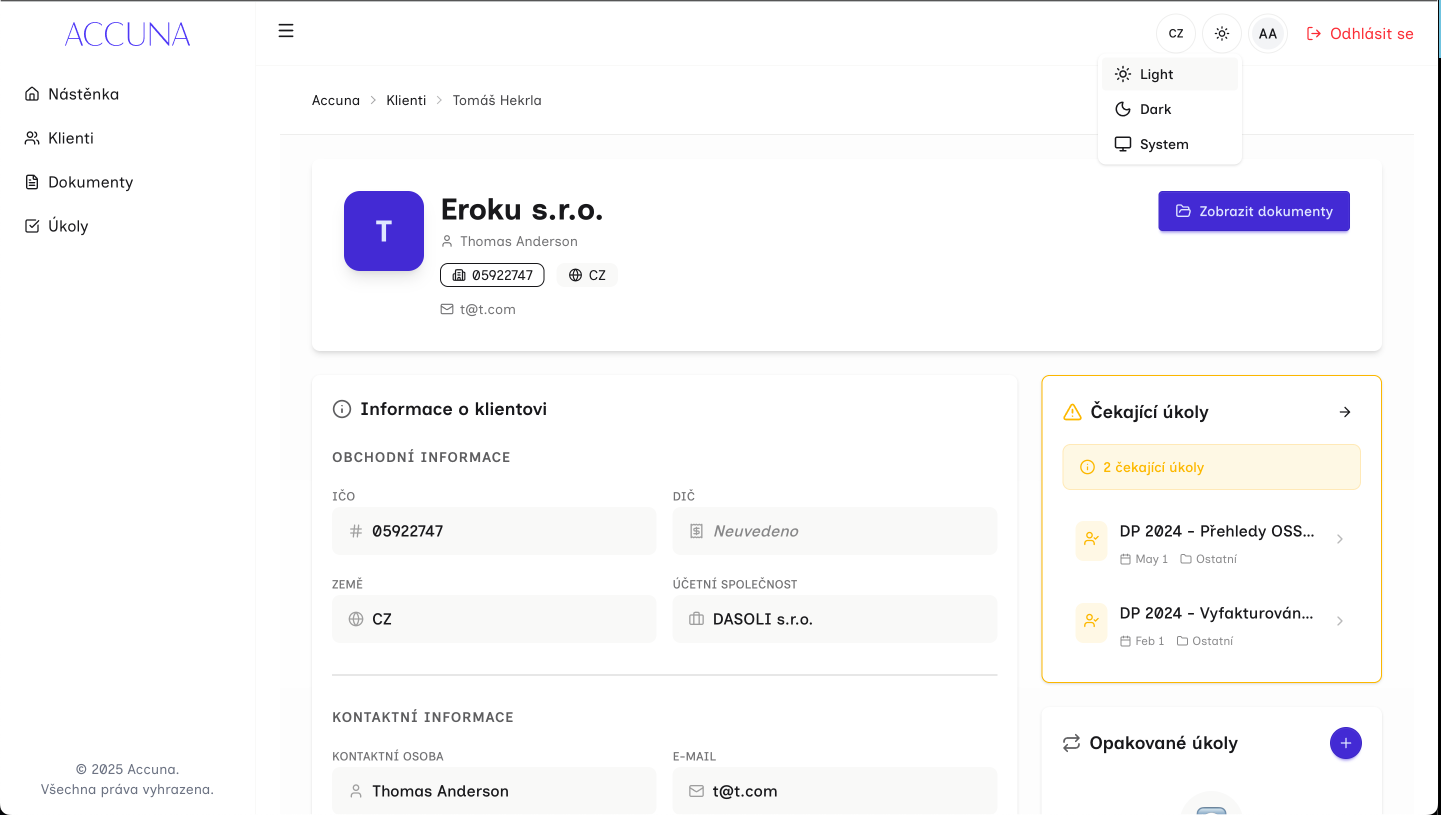Click the AA user avatar
The image size is (1441, 815).
1267,33
